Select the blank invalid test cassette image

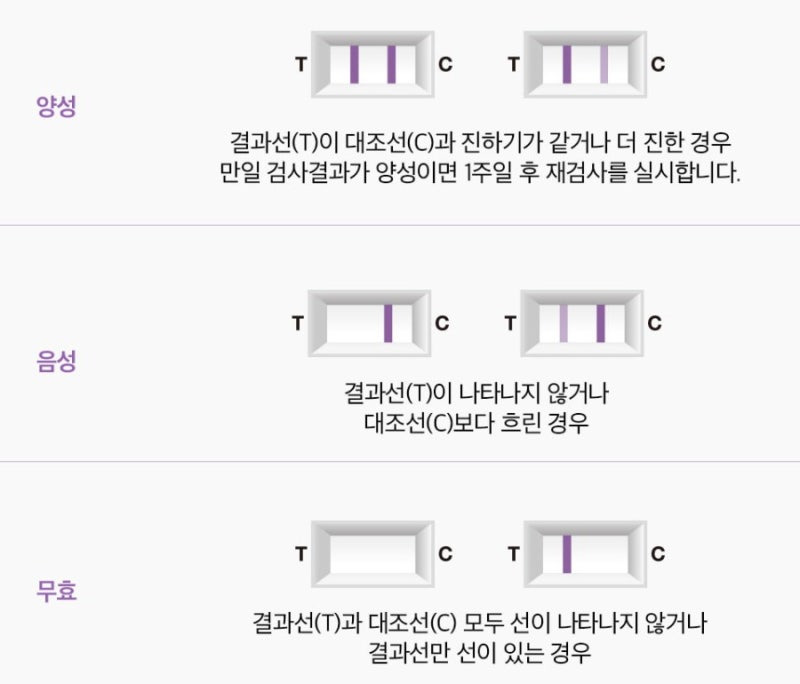tap(372, 554)
